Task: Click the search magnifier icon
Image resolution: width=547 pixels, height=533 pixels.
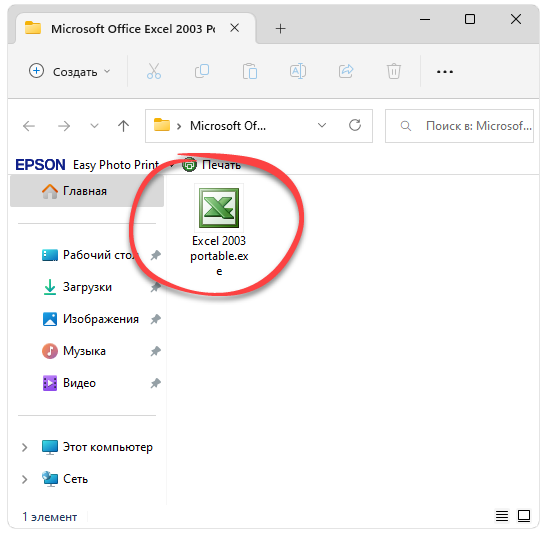Action: (405, 126)
